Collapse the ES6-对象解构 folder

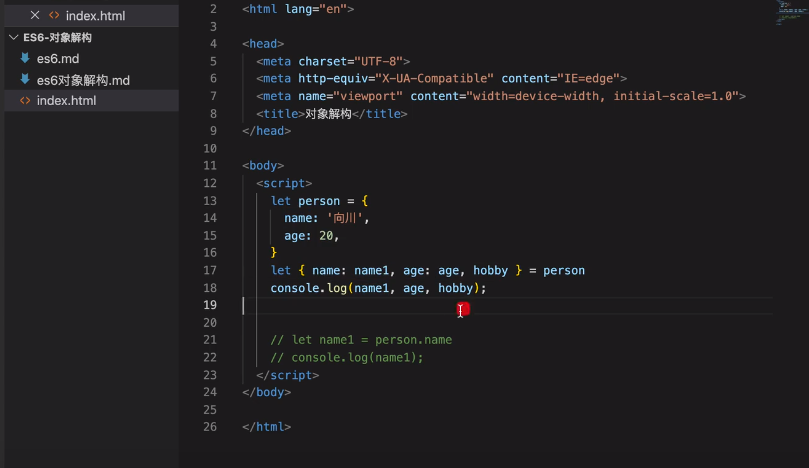point(14,37)
